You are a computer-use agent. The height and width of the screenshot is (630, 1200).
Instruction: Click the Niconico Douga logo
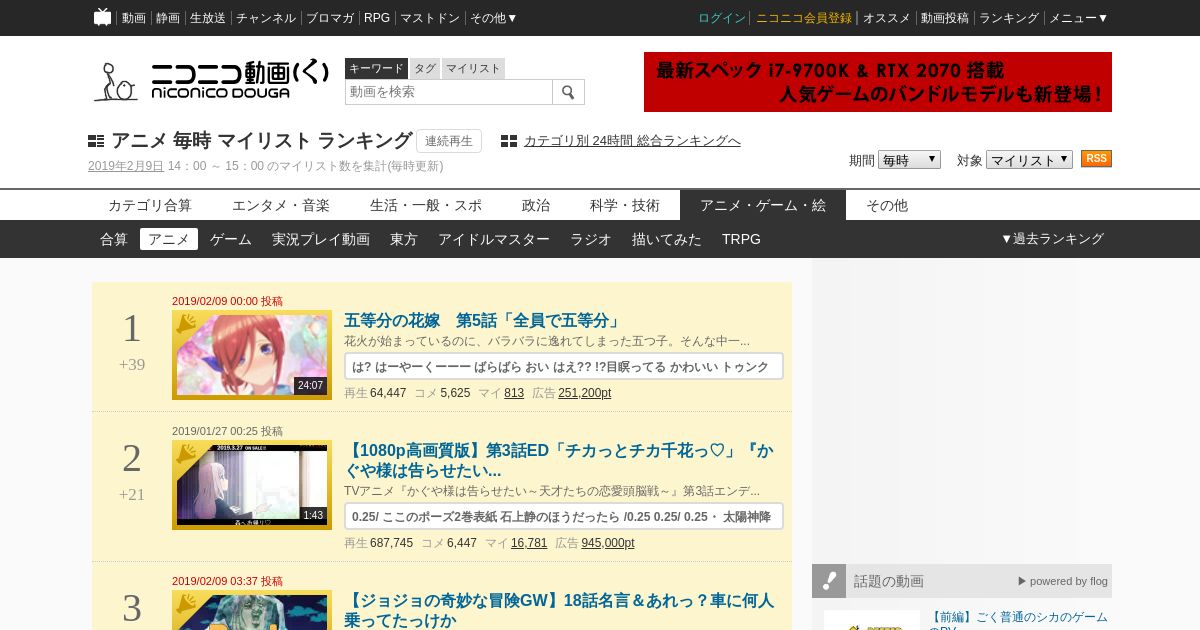coord(211,81)
